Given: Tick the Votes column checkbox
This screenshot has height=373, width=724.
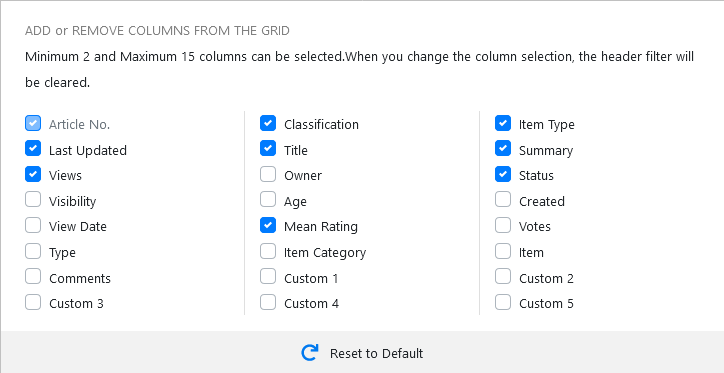Looking at the screenshot, I should [x=503, y=225].
